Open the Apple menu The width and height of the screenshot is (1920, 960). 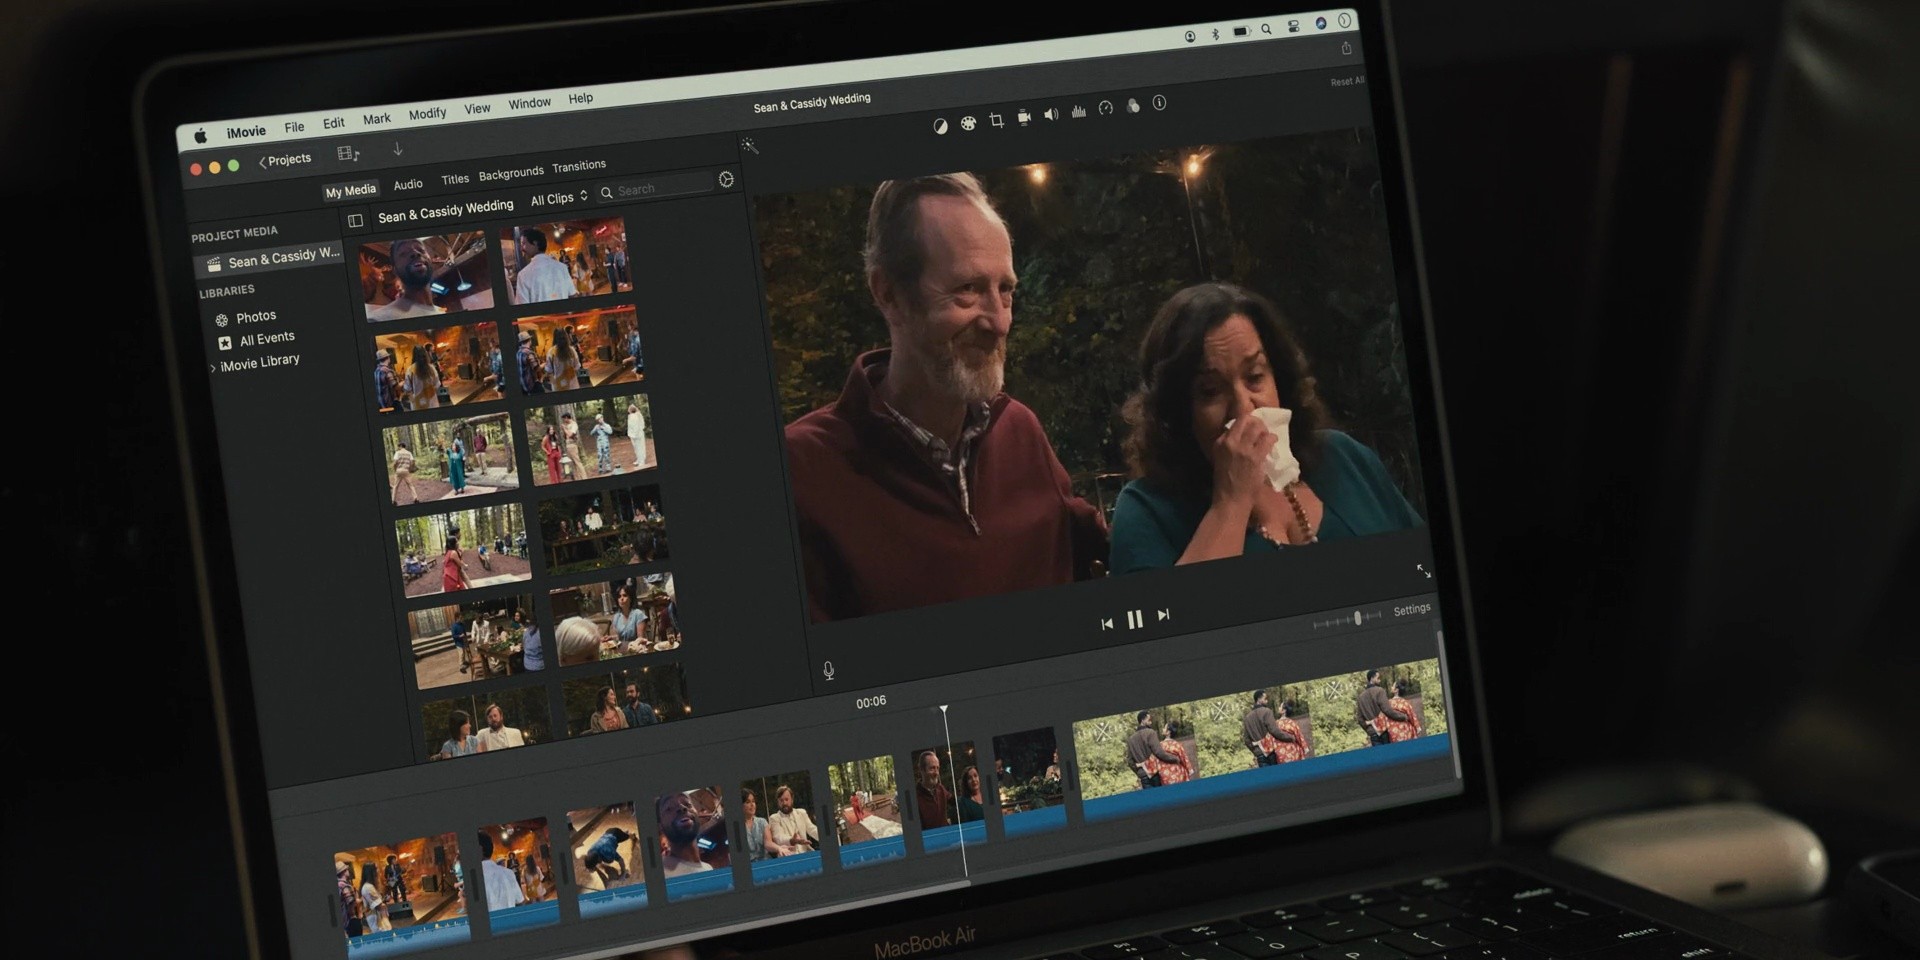pyautogui.click(x=200, y=136)
